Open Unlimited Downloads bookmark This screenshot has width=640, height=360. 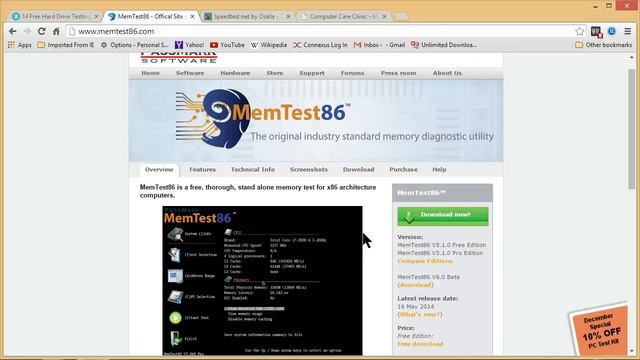coord(444,45)
